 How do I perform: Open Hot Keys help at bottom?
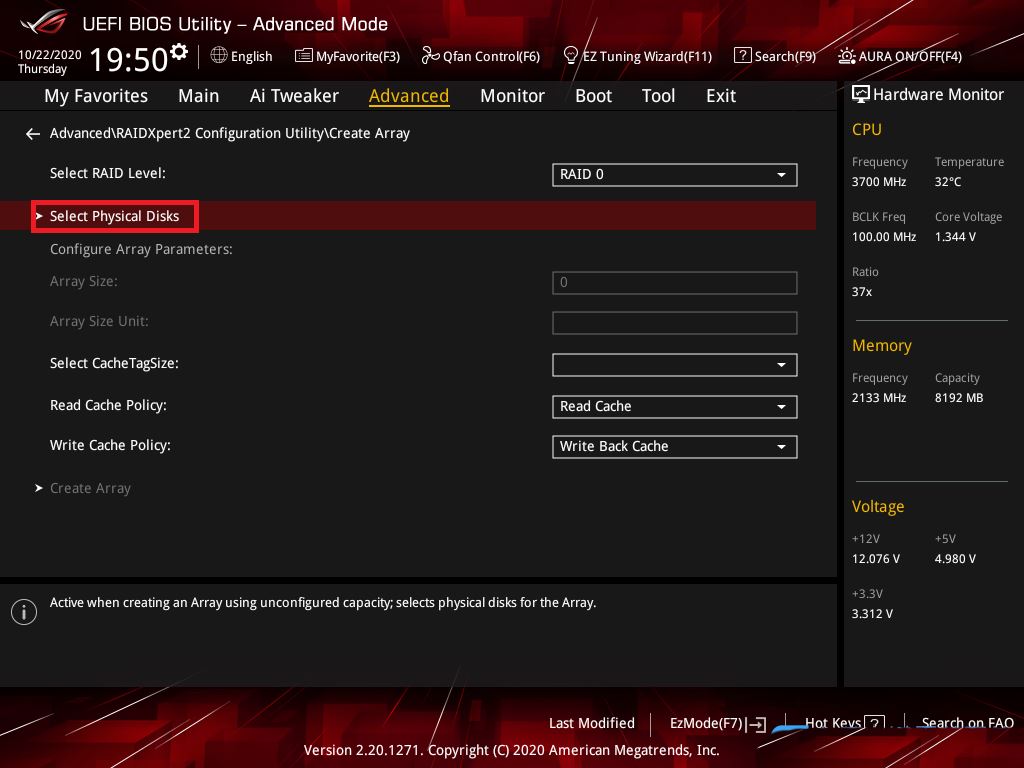click(843, 723)
